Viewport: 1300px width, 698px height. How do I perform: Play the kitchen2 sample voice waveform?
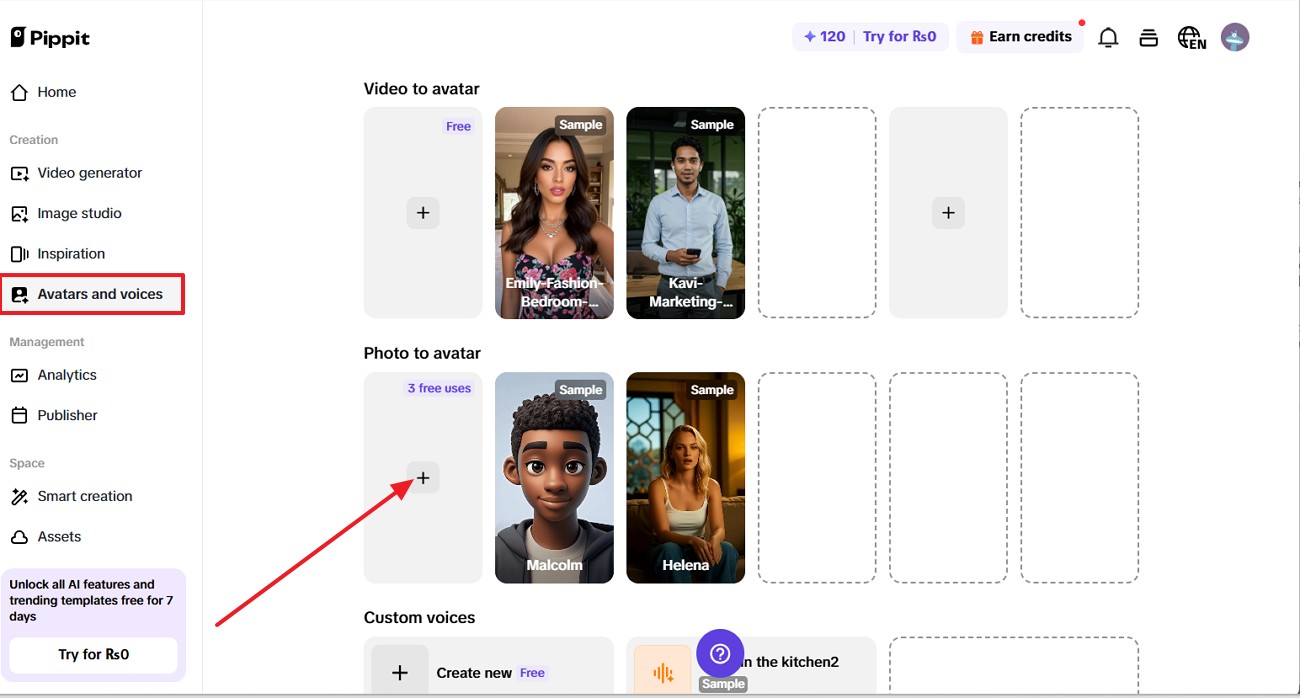(x=663, y=672)
